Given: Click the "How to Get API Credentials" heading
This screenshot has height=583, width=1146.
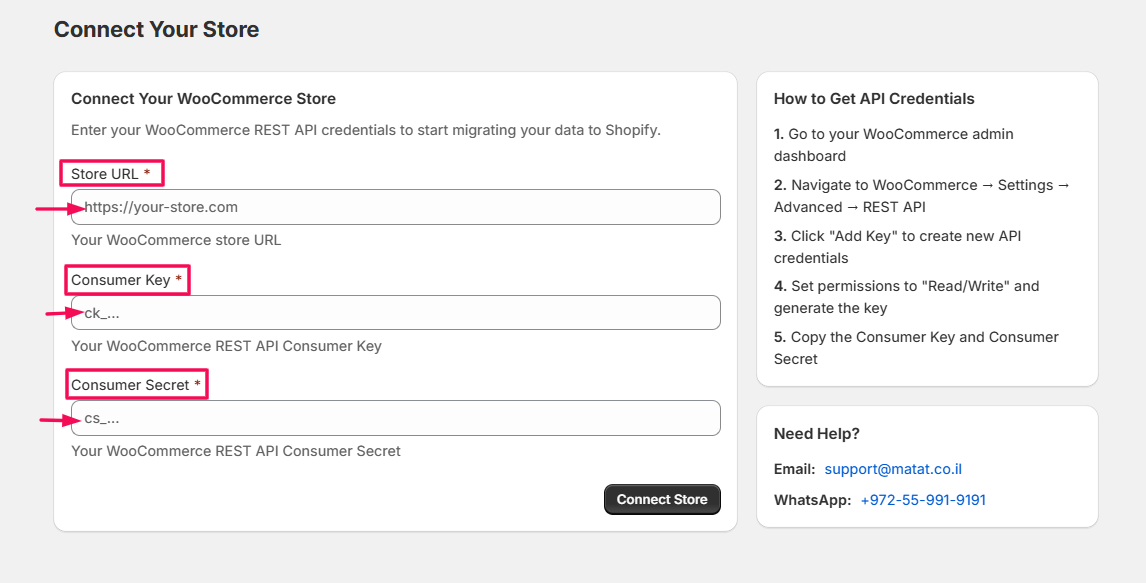Looking at the screenshot, I should [873, 99].
